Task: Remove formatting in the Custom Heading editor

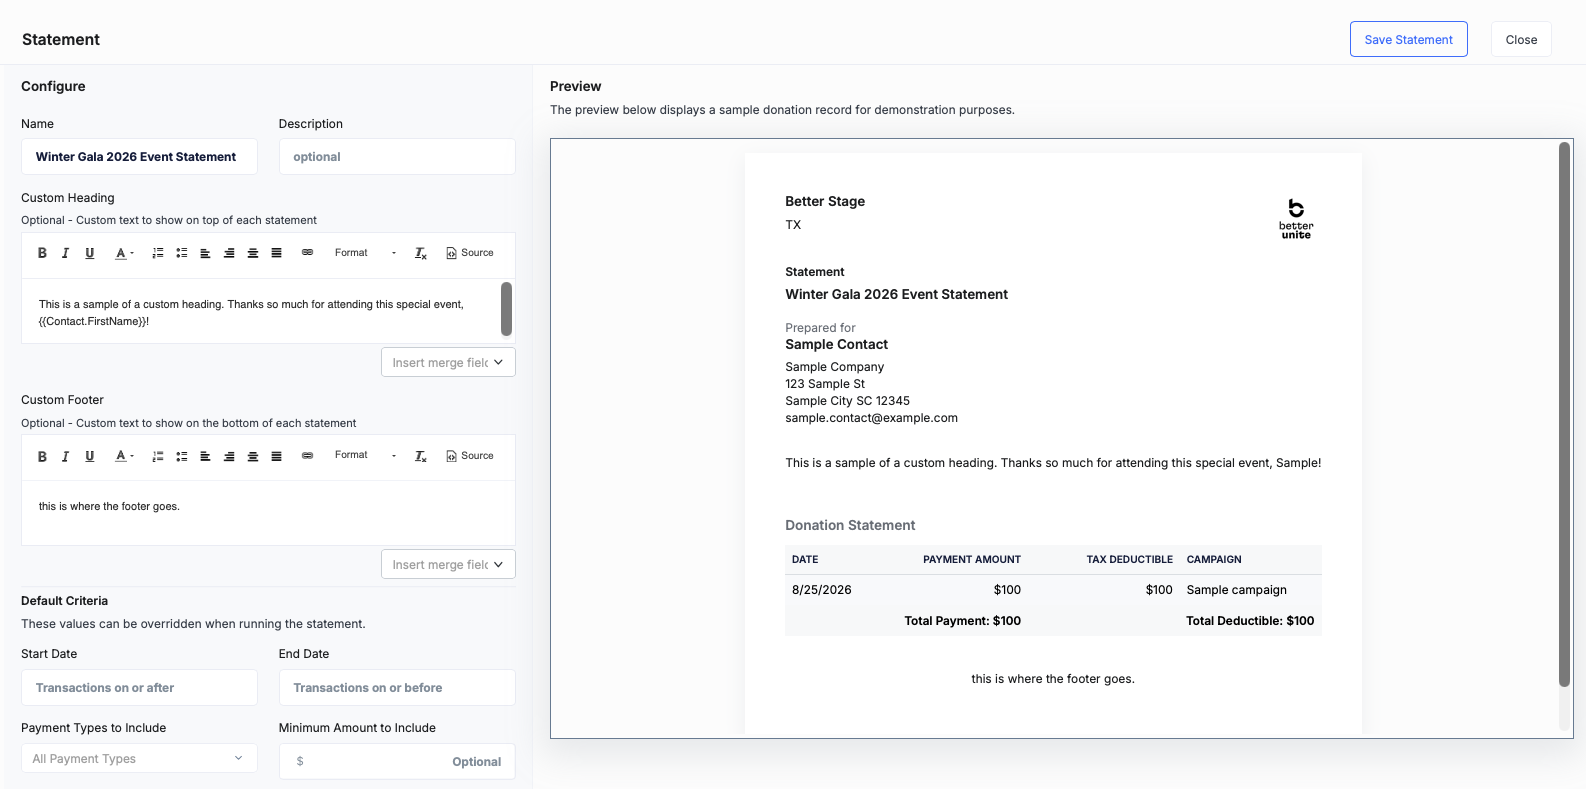Action: coord(421,253)
